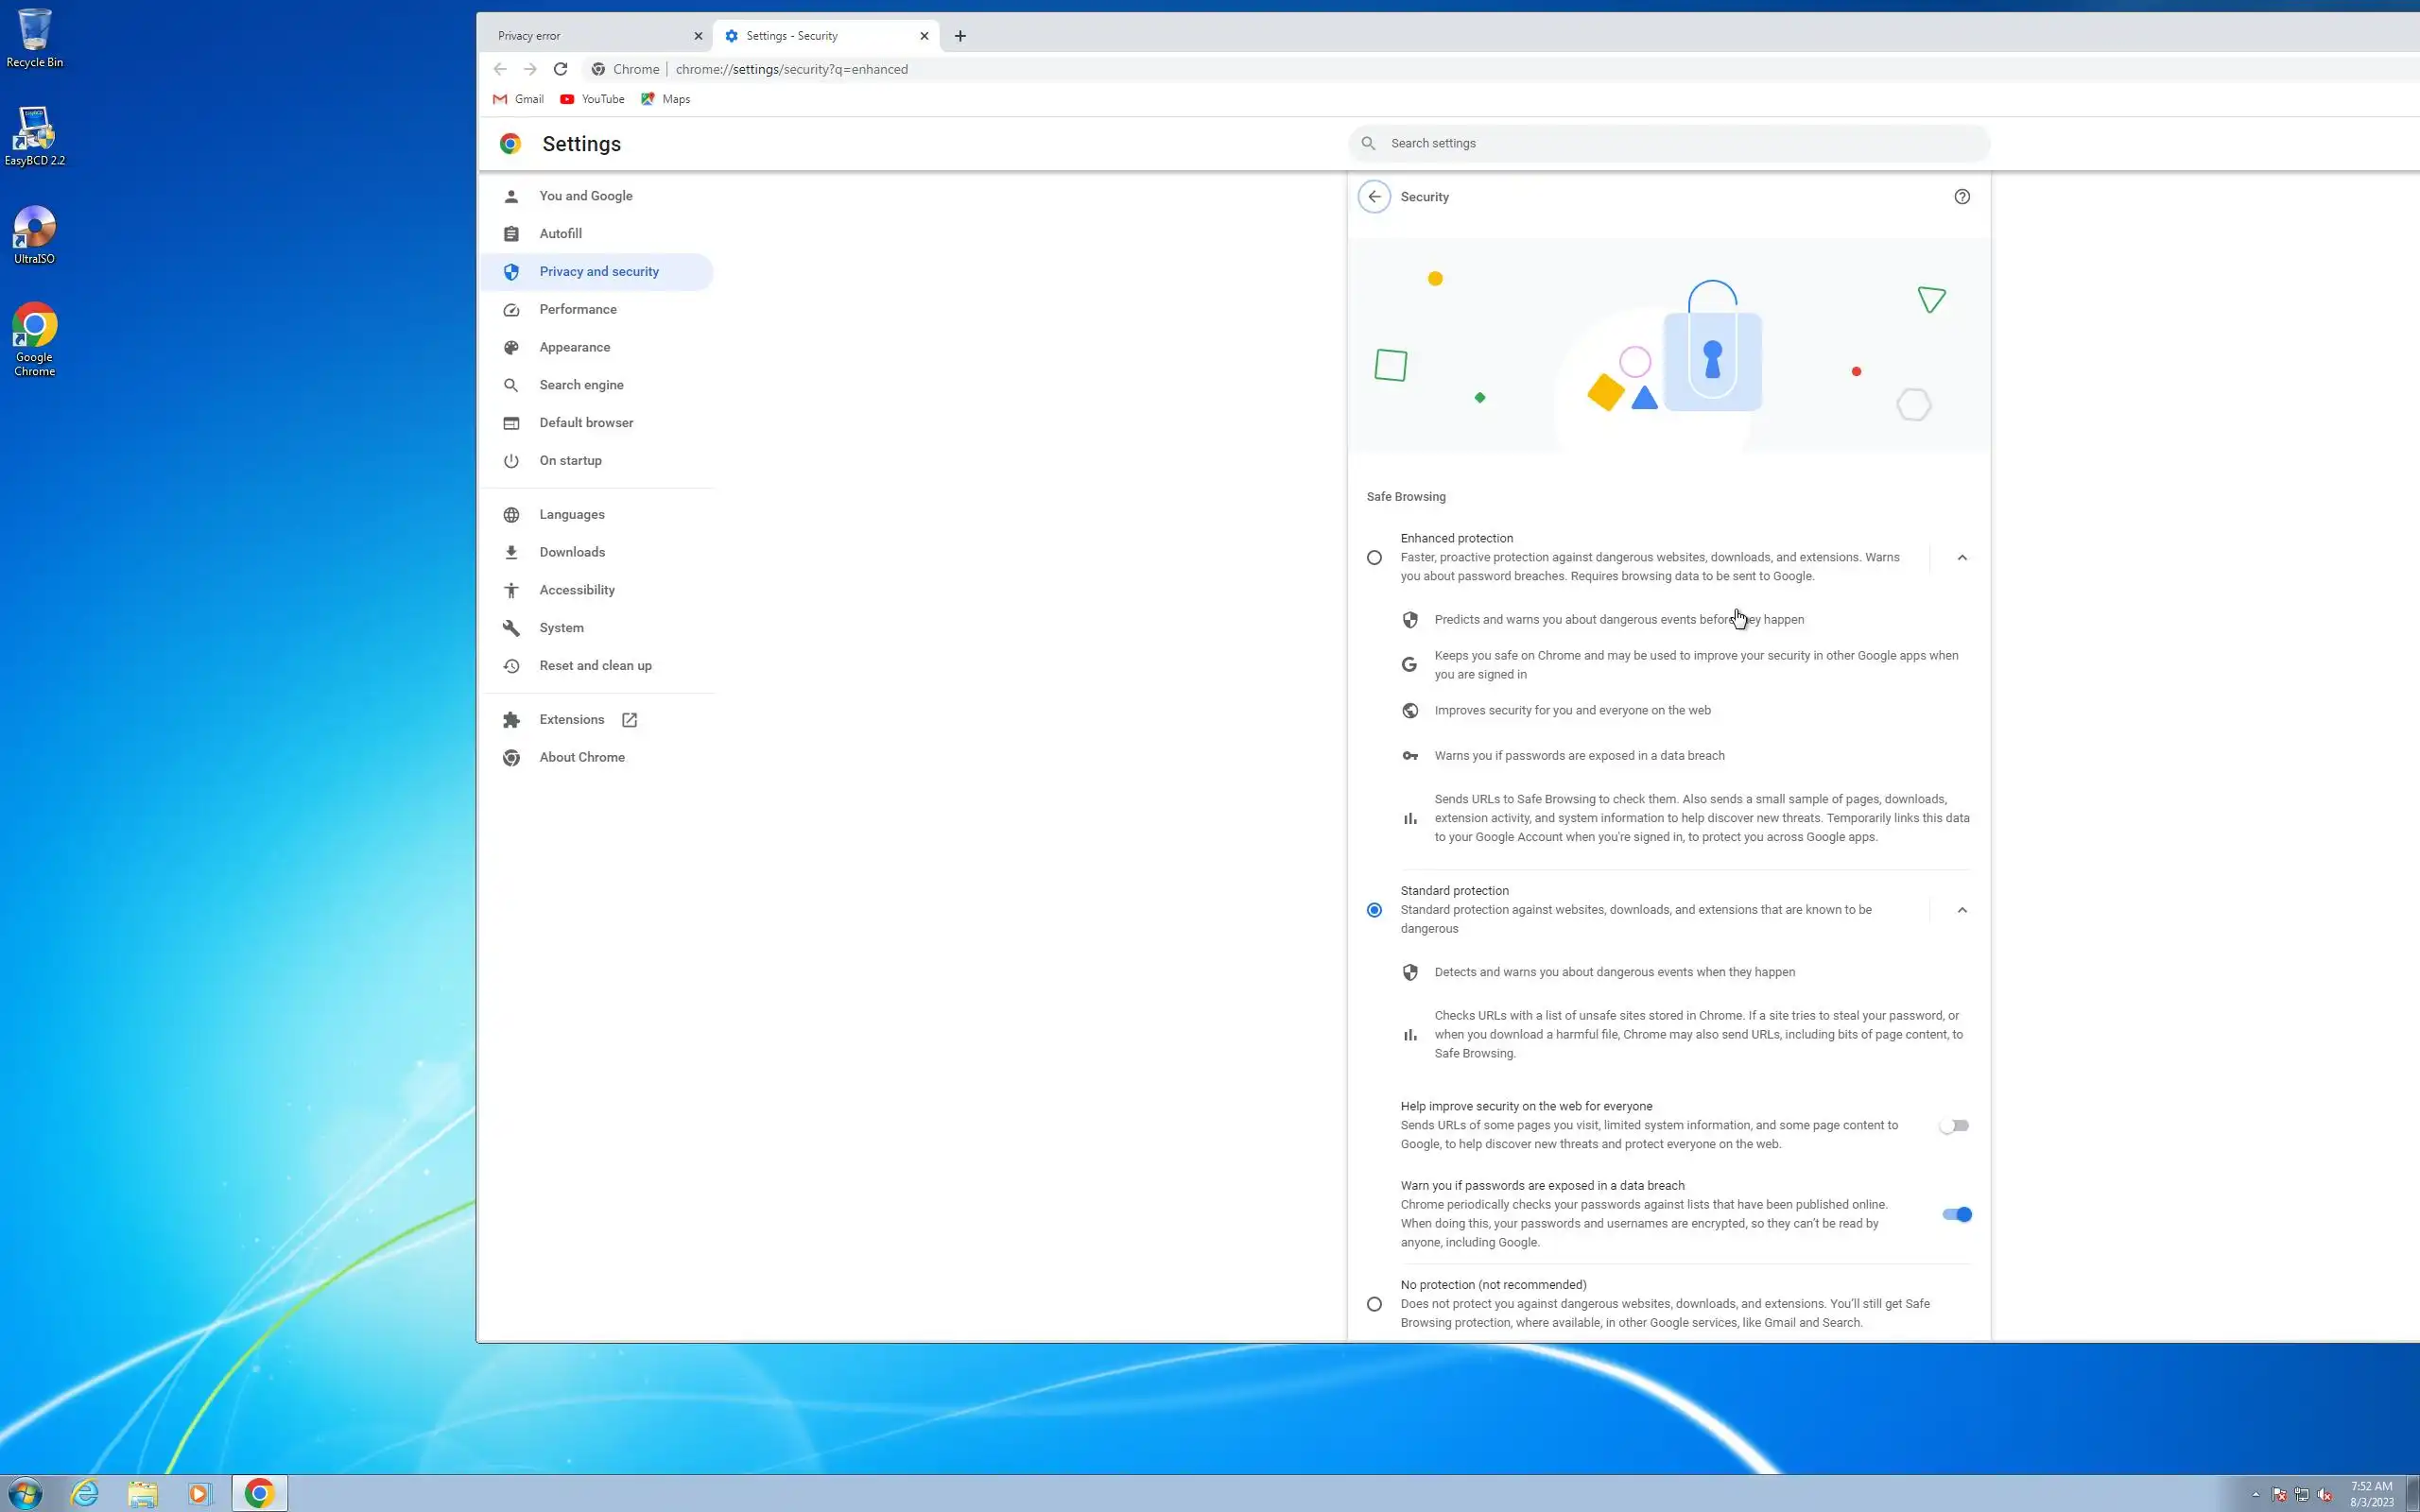
Task: Open Appearance settings section
Action: click(574, 347)
